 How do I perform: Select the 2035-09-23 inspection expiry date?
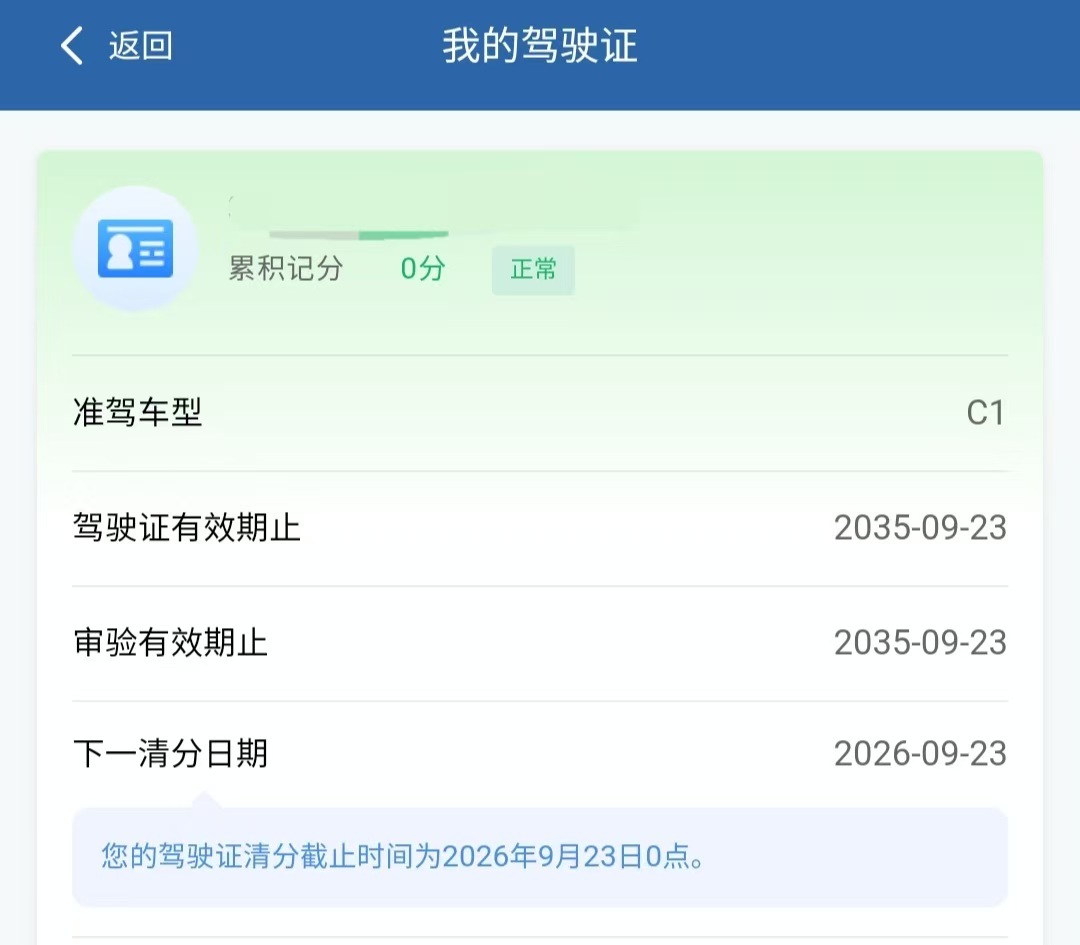tap(920, 643)
